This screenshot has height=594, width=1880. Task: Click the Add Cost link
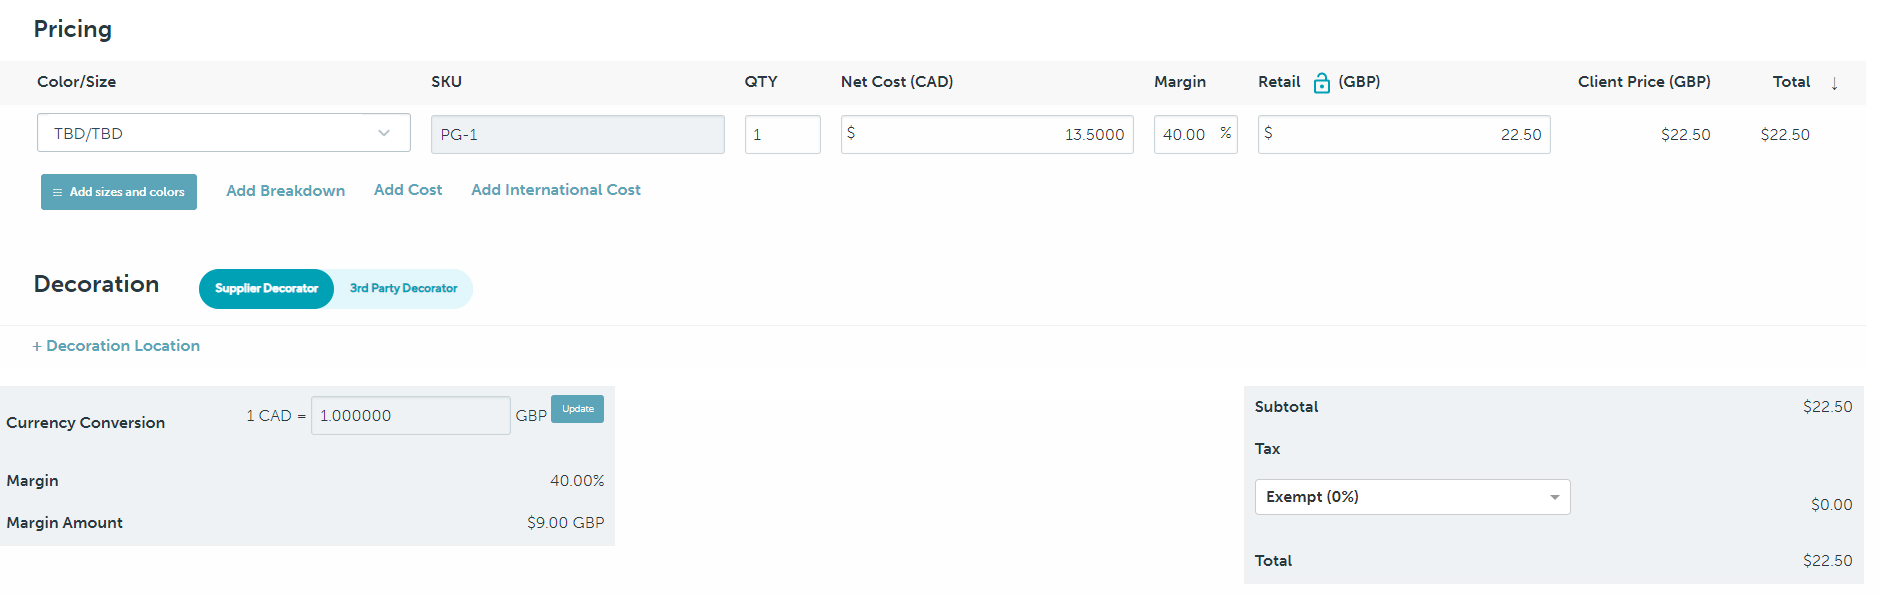[408, 190]
